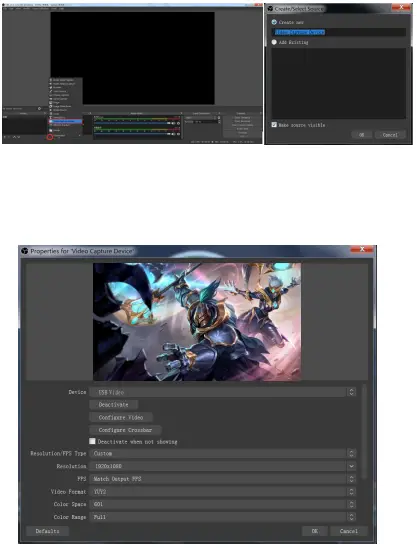Open the Device dropdown showing USB Video
Viewport: 417px width, 552px height.
(222, 392)
